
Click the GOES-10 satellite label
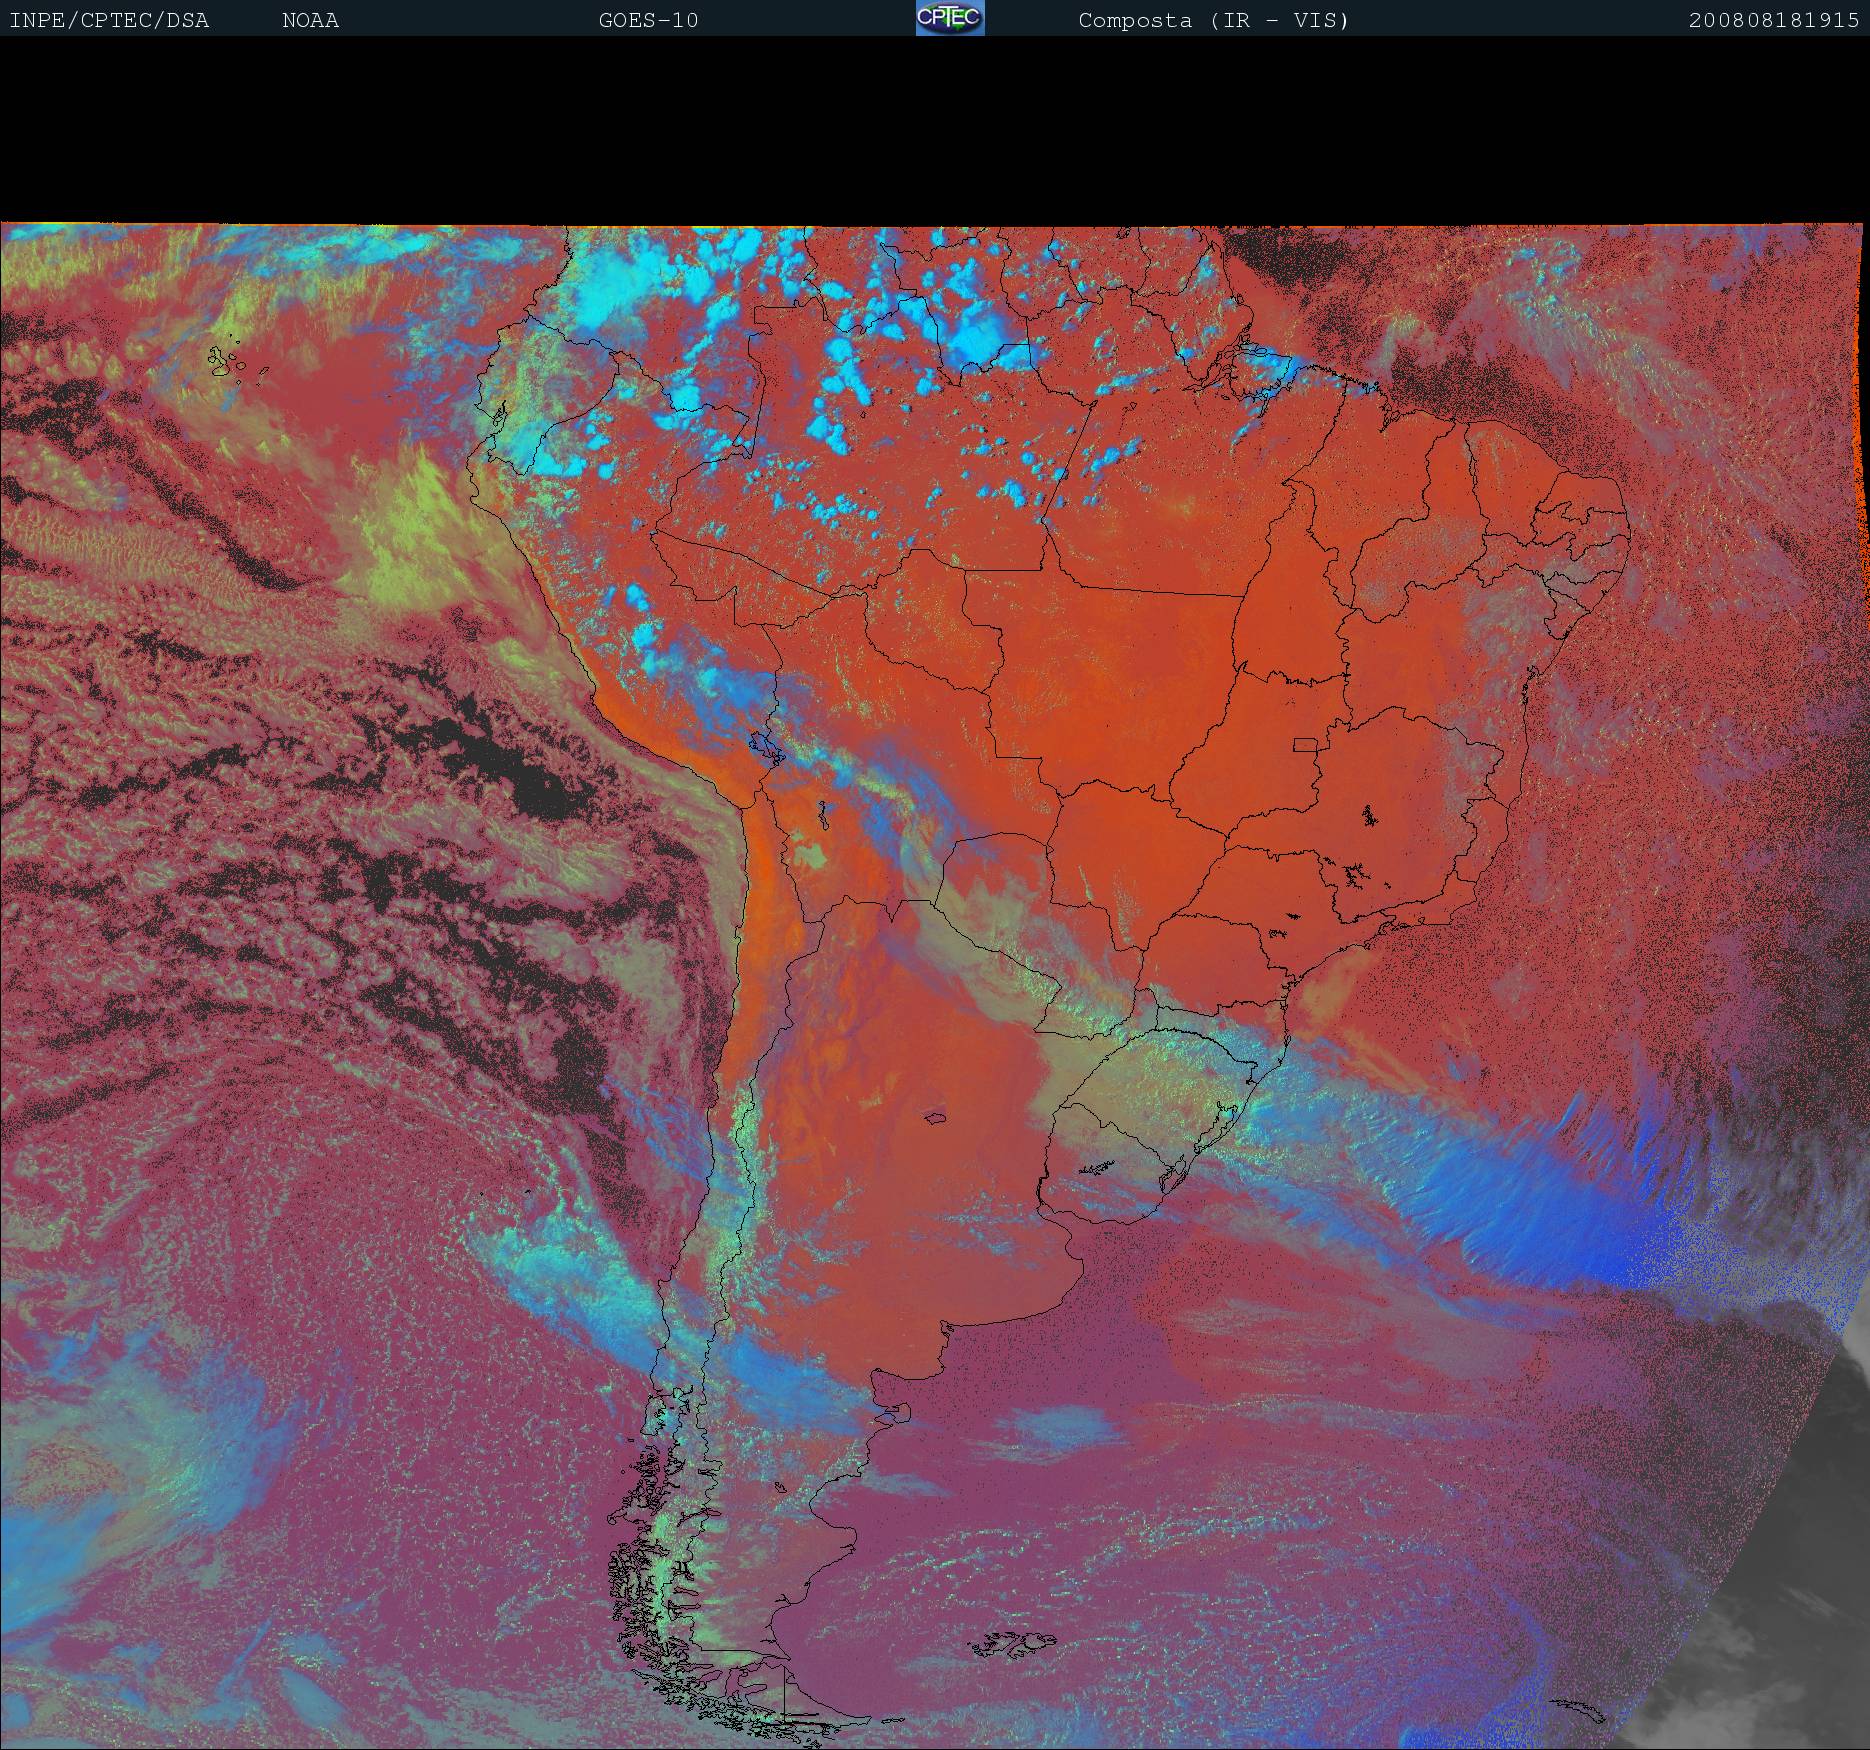pos(648,21)
